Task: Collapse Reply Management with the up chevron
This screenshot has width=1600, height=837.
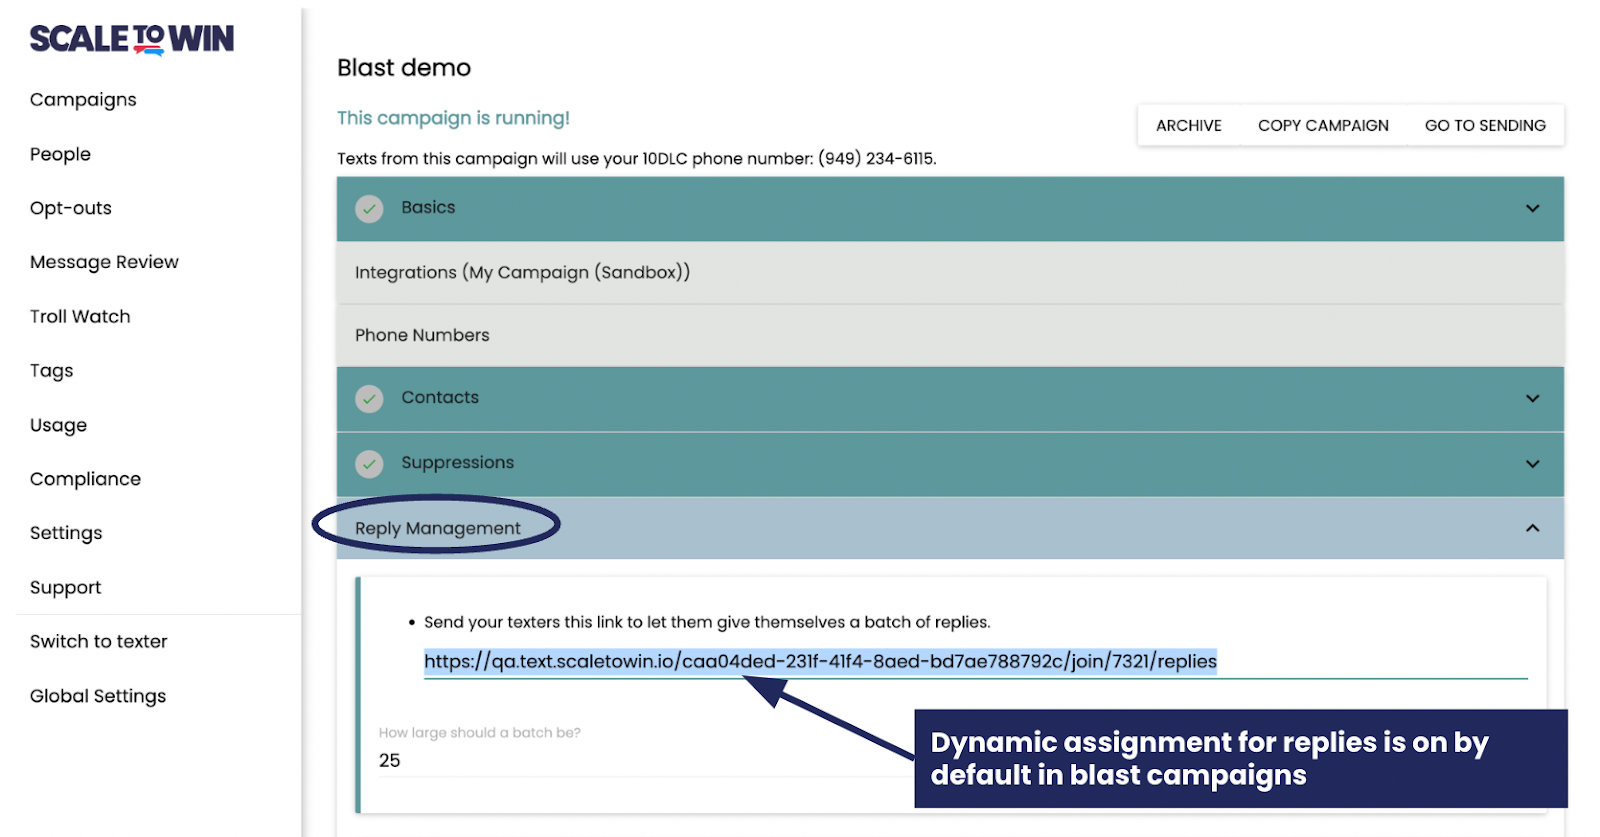Action: click(1532, 528)
